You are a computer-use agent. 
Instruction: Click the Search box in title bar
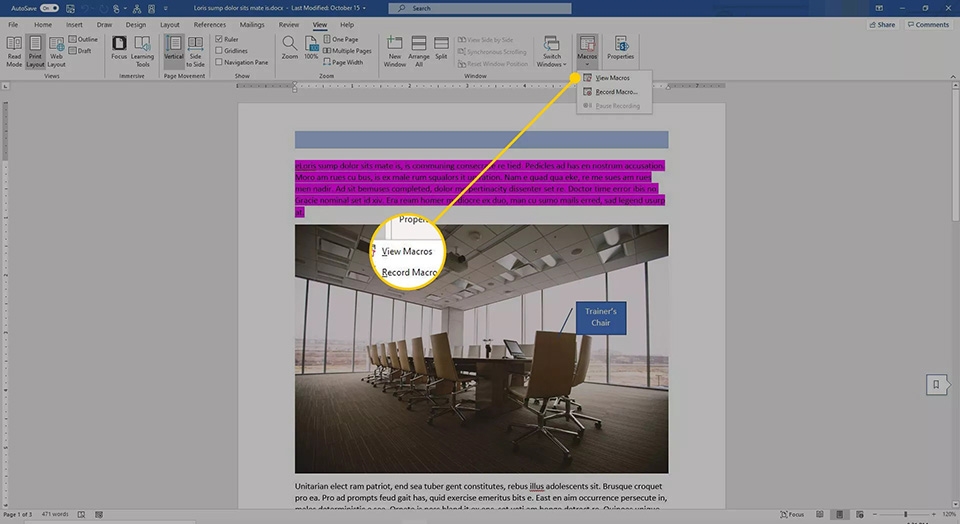tap(480, 9)
